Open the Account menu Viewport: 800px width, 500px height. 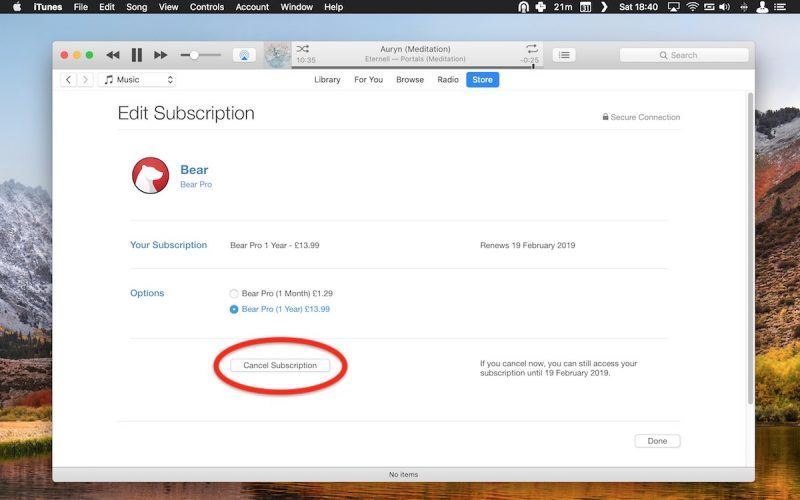click(x=252, y=7)
